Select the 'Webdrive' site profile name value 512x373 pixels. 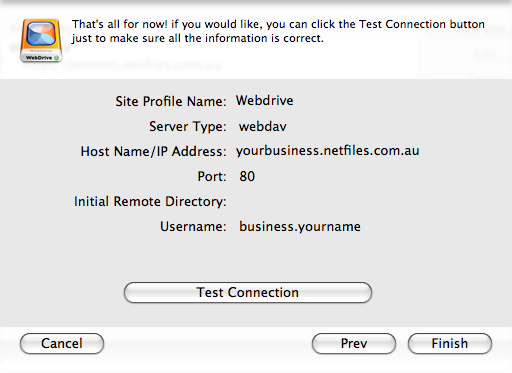[265, 101]
